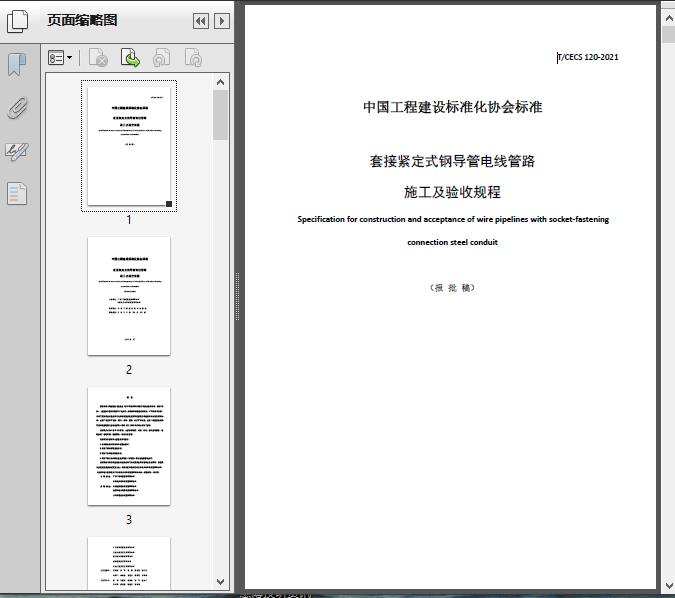This screenshot has width=675, height=598.
Task: Click the delete pages icon
Action: click(98, 58)
